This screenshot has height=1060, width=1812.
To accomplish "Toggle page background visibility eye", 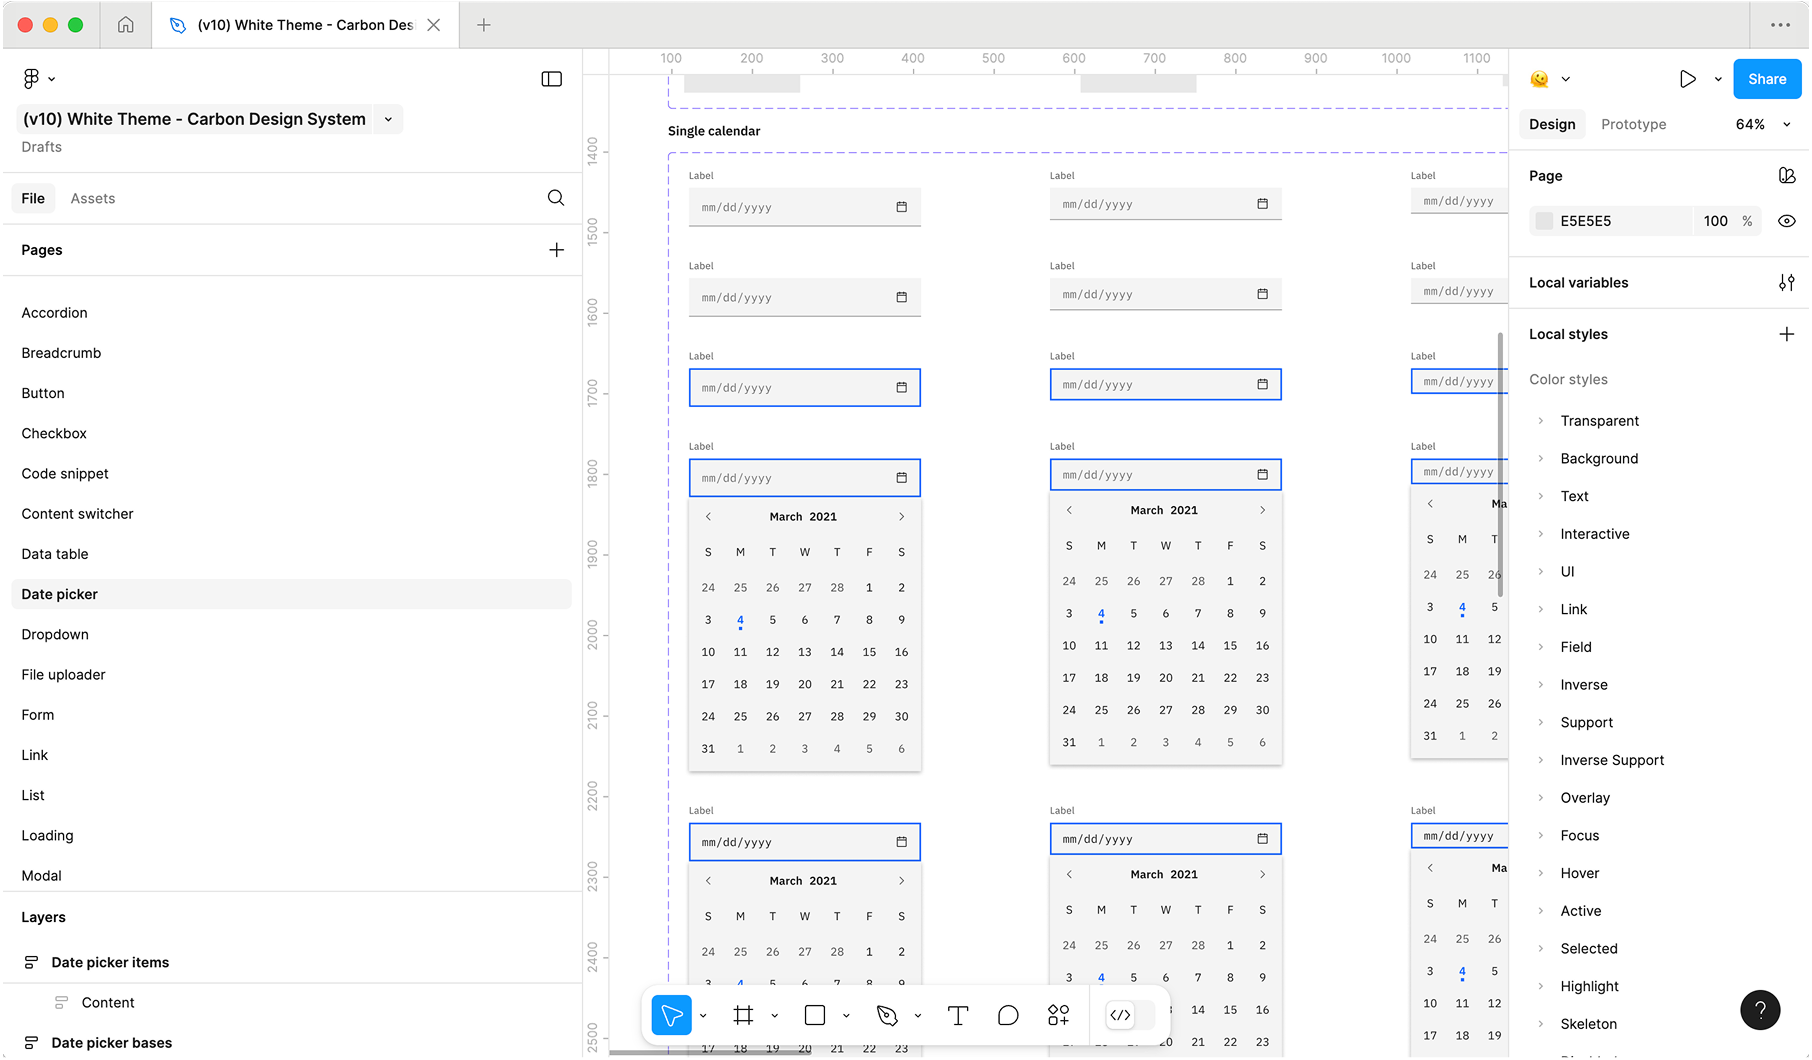I will point(1787,221).
